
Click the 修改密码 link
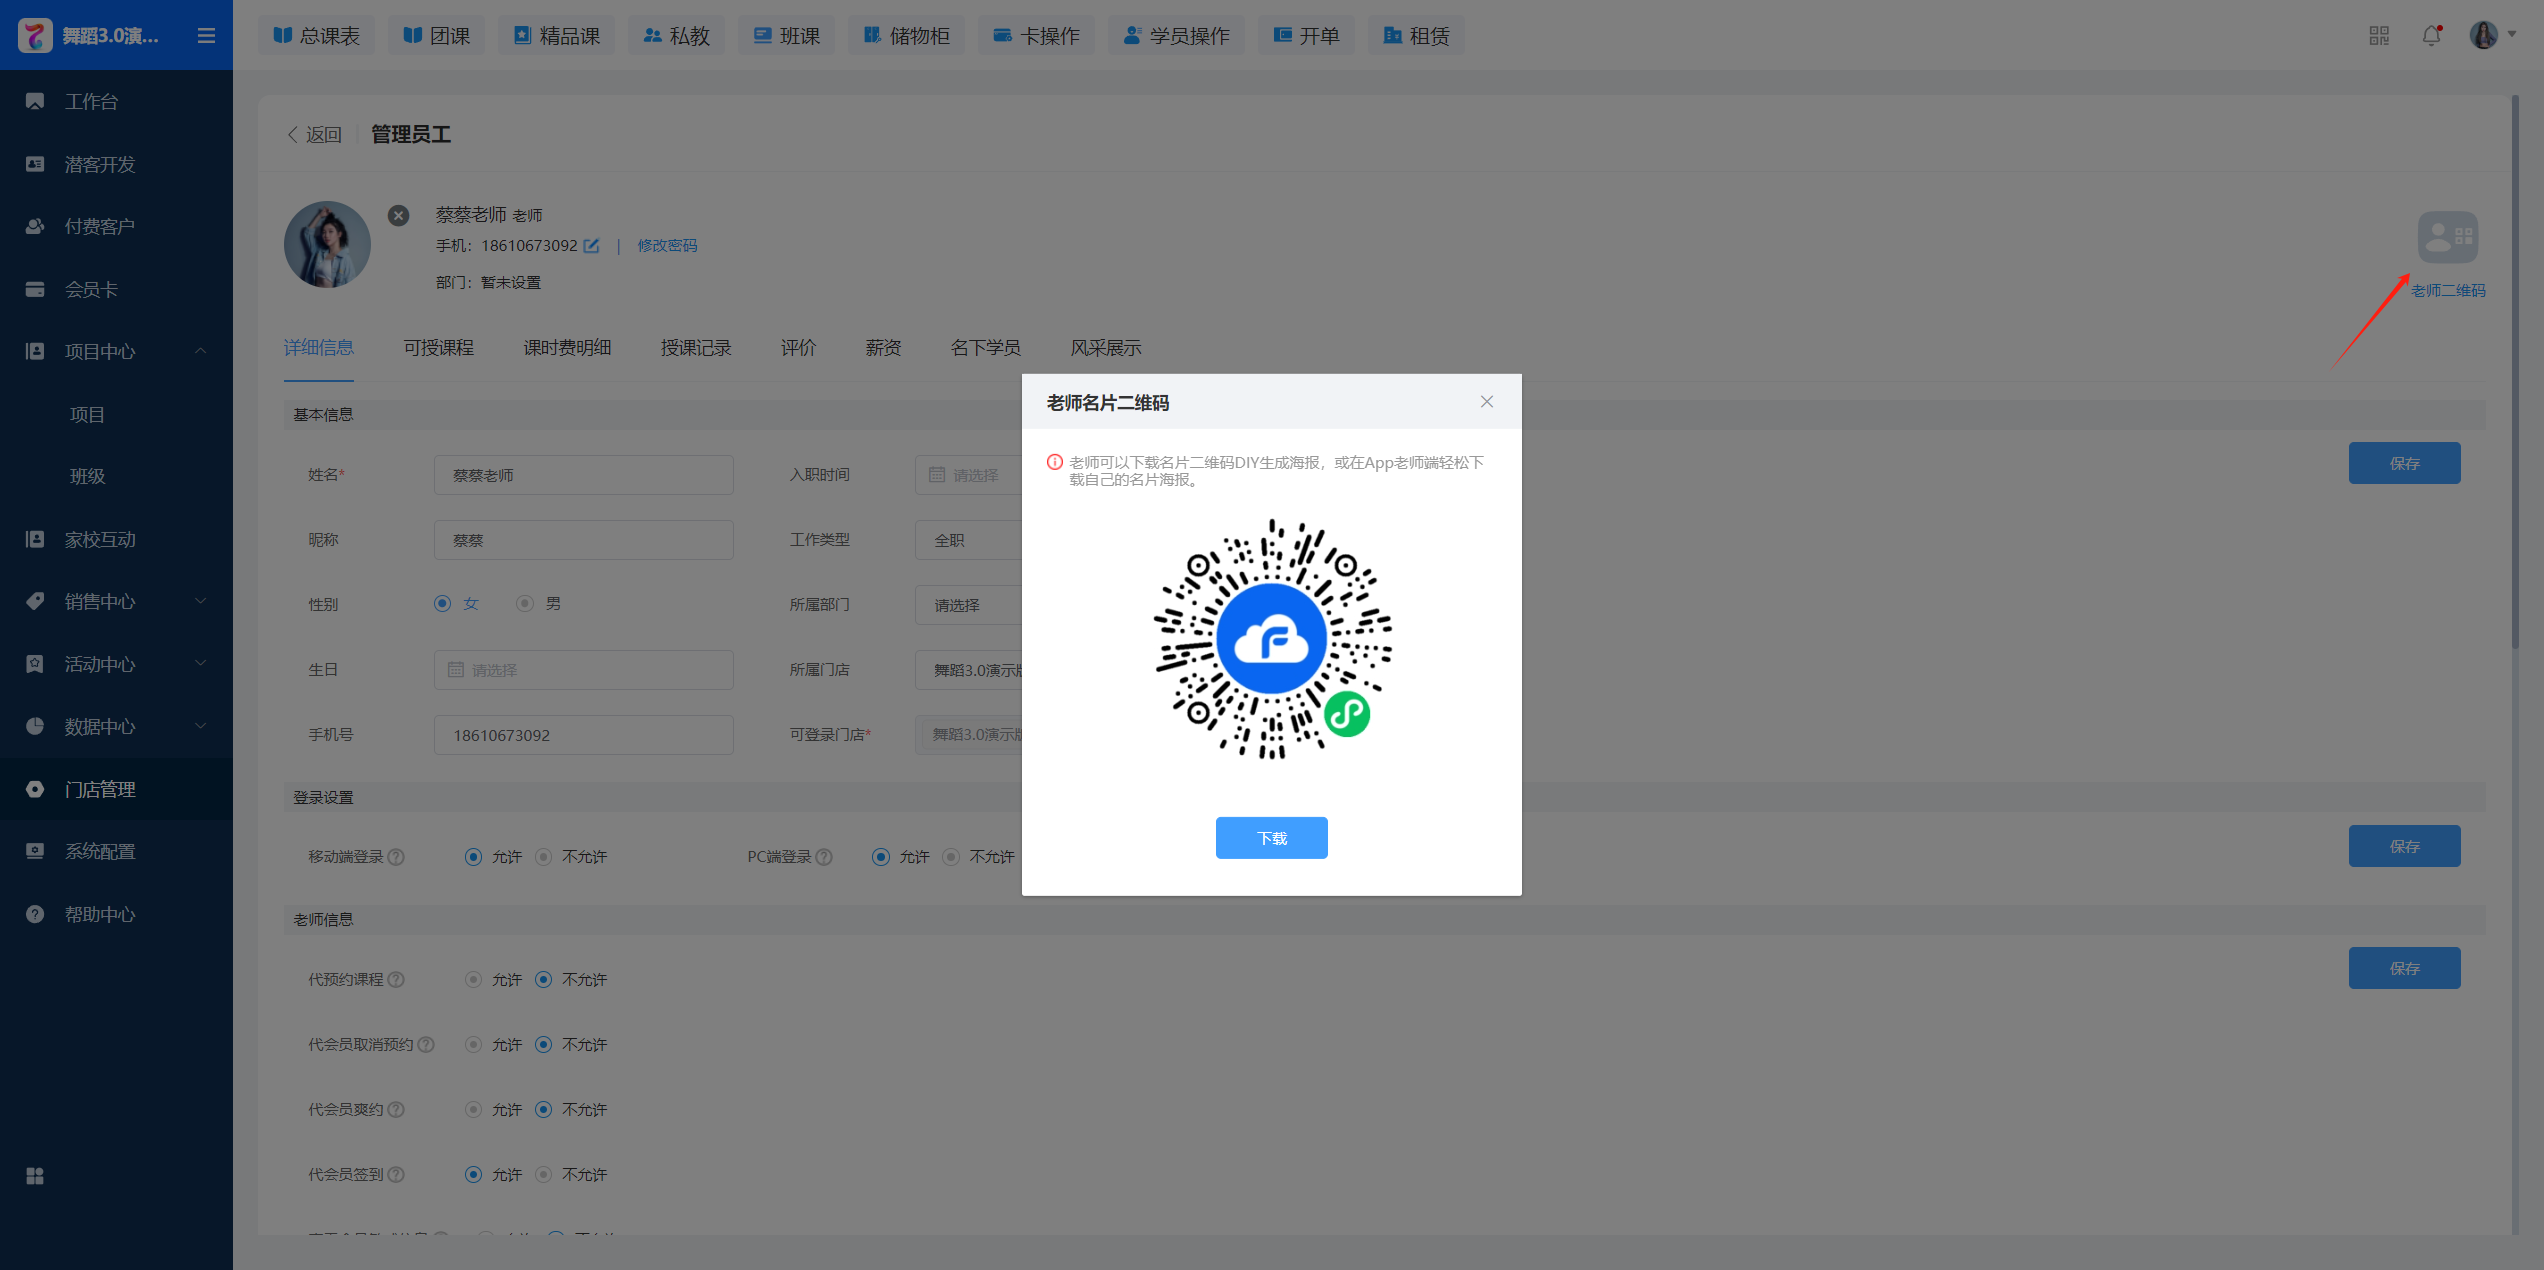pos(667,246)
